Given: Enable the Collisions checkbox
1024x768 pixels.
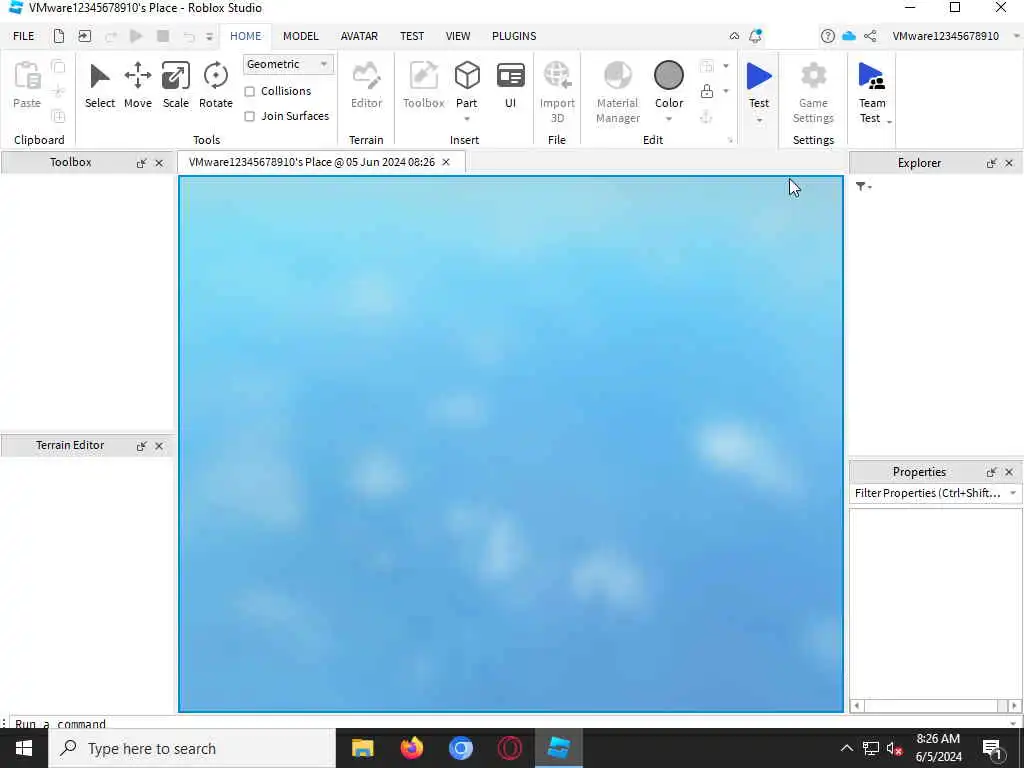Looking at the screenshot, I should pyautogui.click(x=249, y=91).
